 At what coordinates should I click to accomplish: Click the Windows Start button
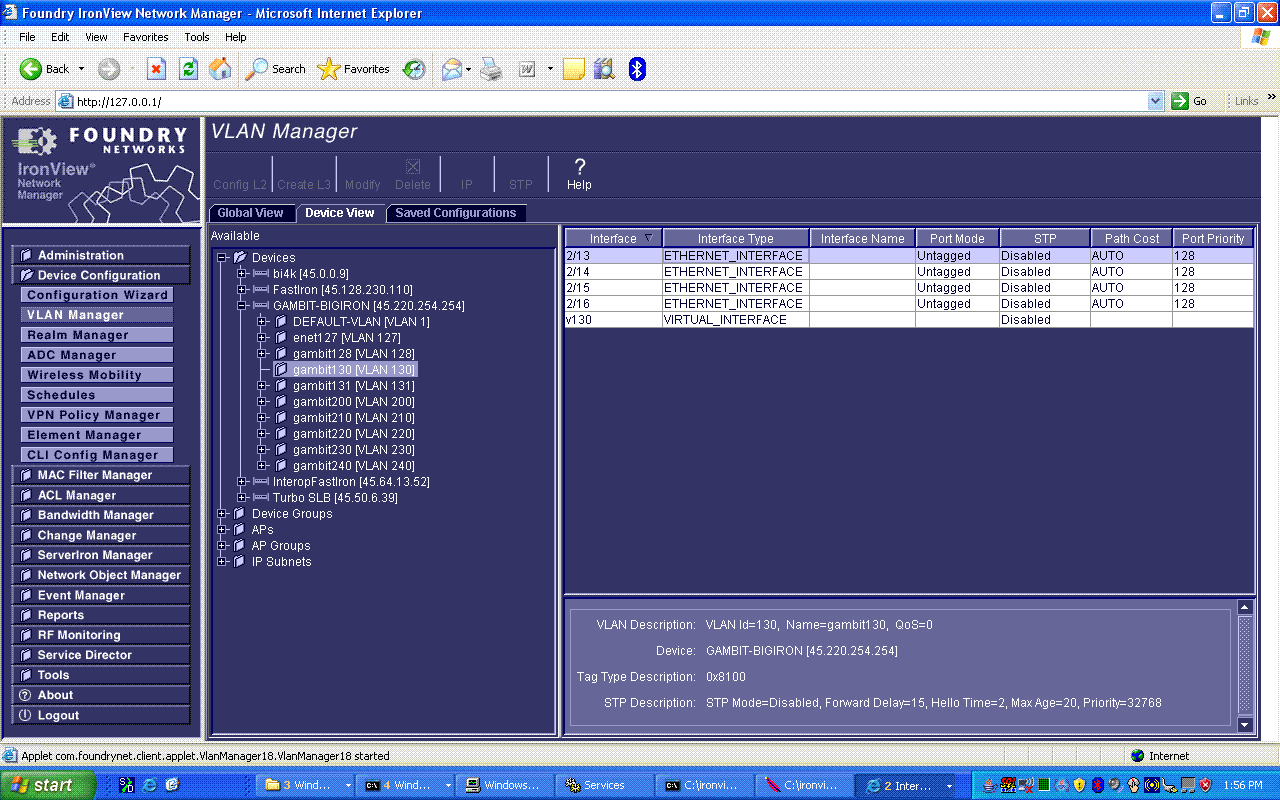[x=48, y=785]
